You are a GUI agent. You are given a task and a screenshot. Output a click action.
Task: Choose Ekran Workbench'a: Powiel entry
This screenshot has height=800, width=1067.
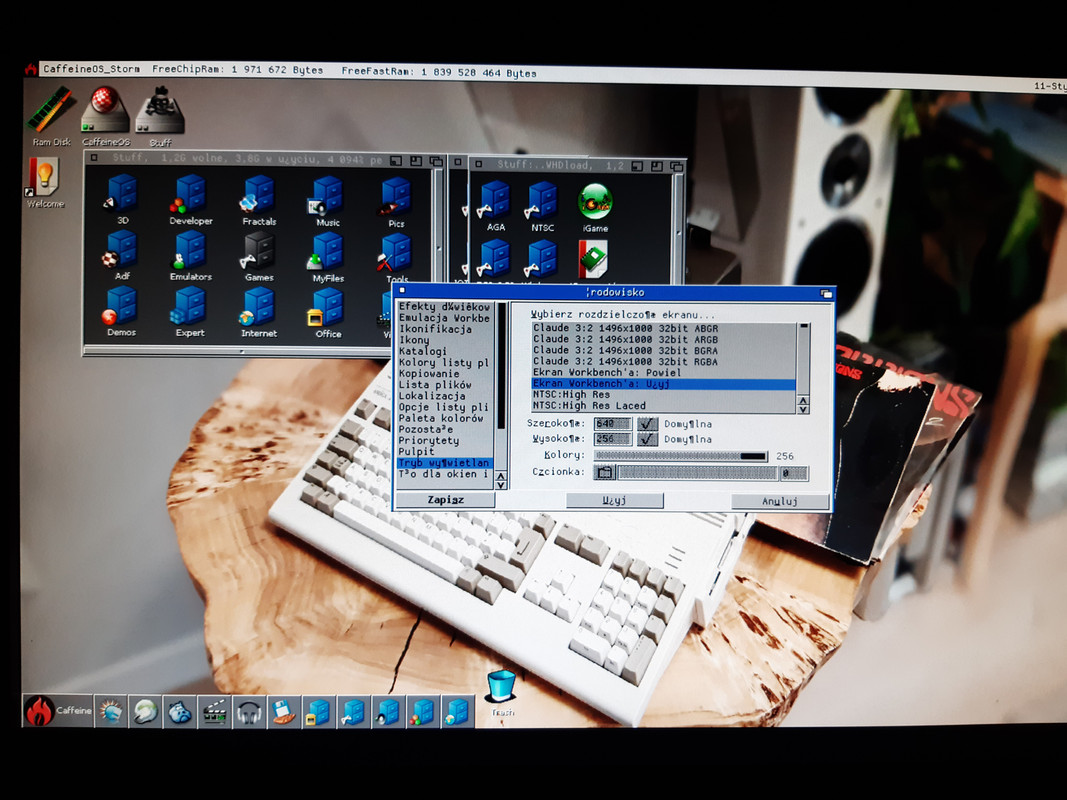click(x=663, y=372)
